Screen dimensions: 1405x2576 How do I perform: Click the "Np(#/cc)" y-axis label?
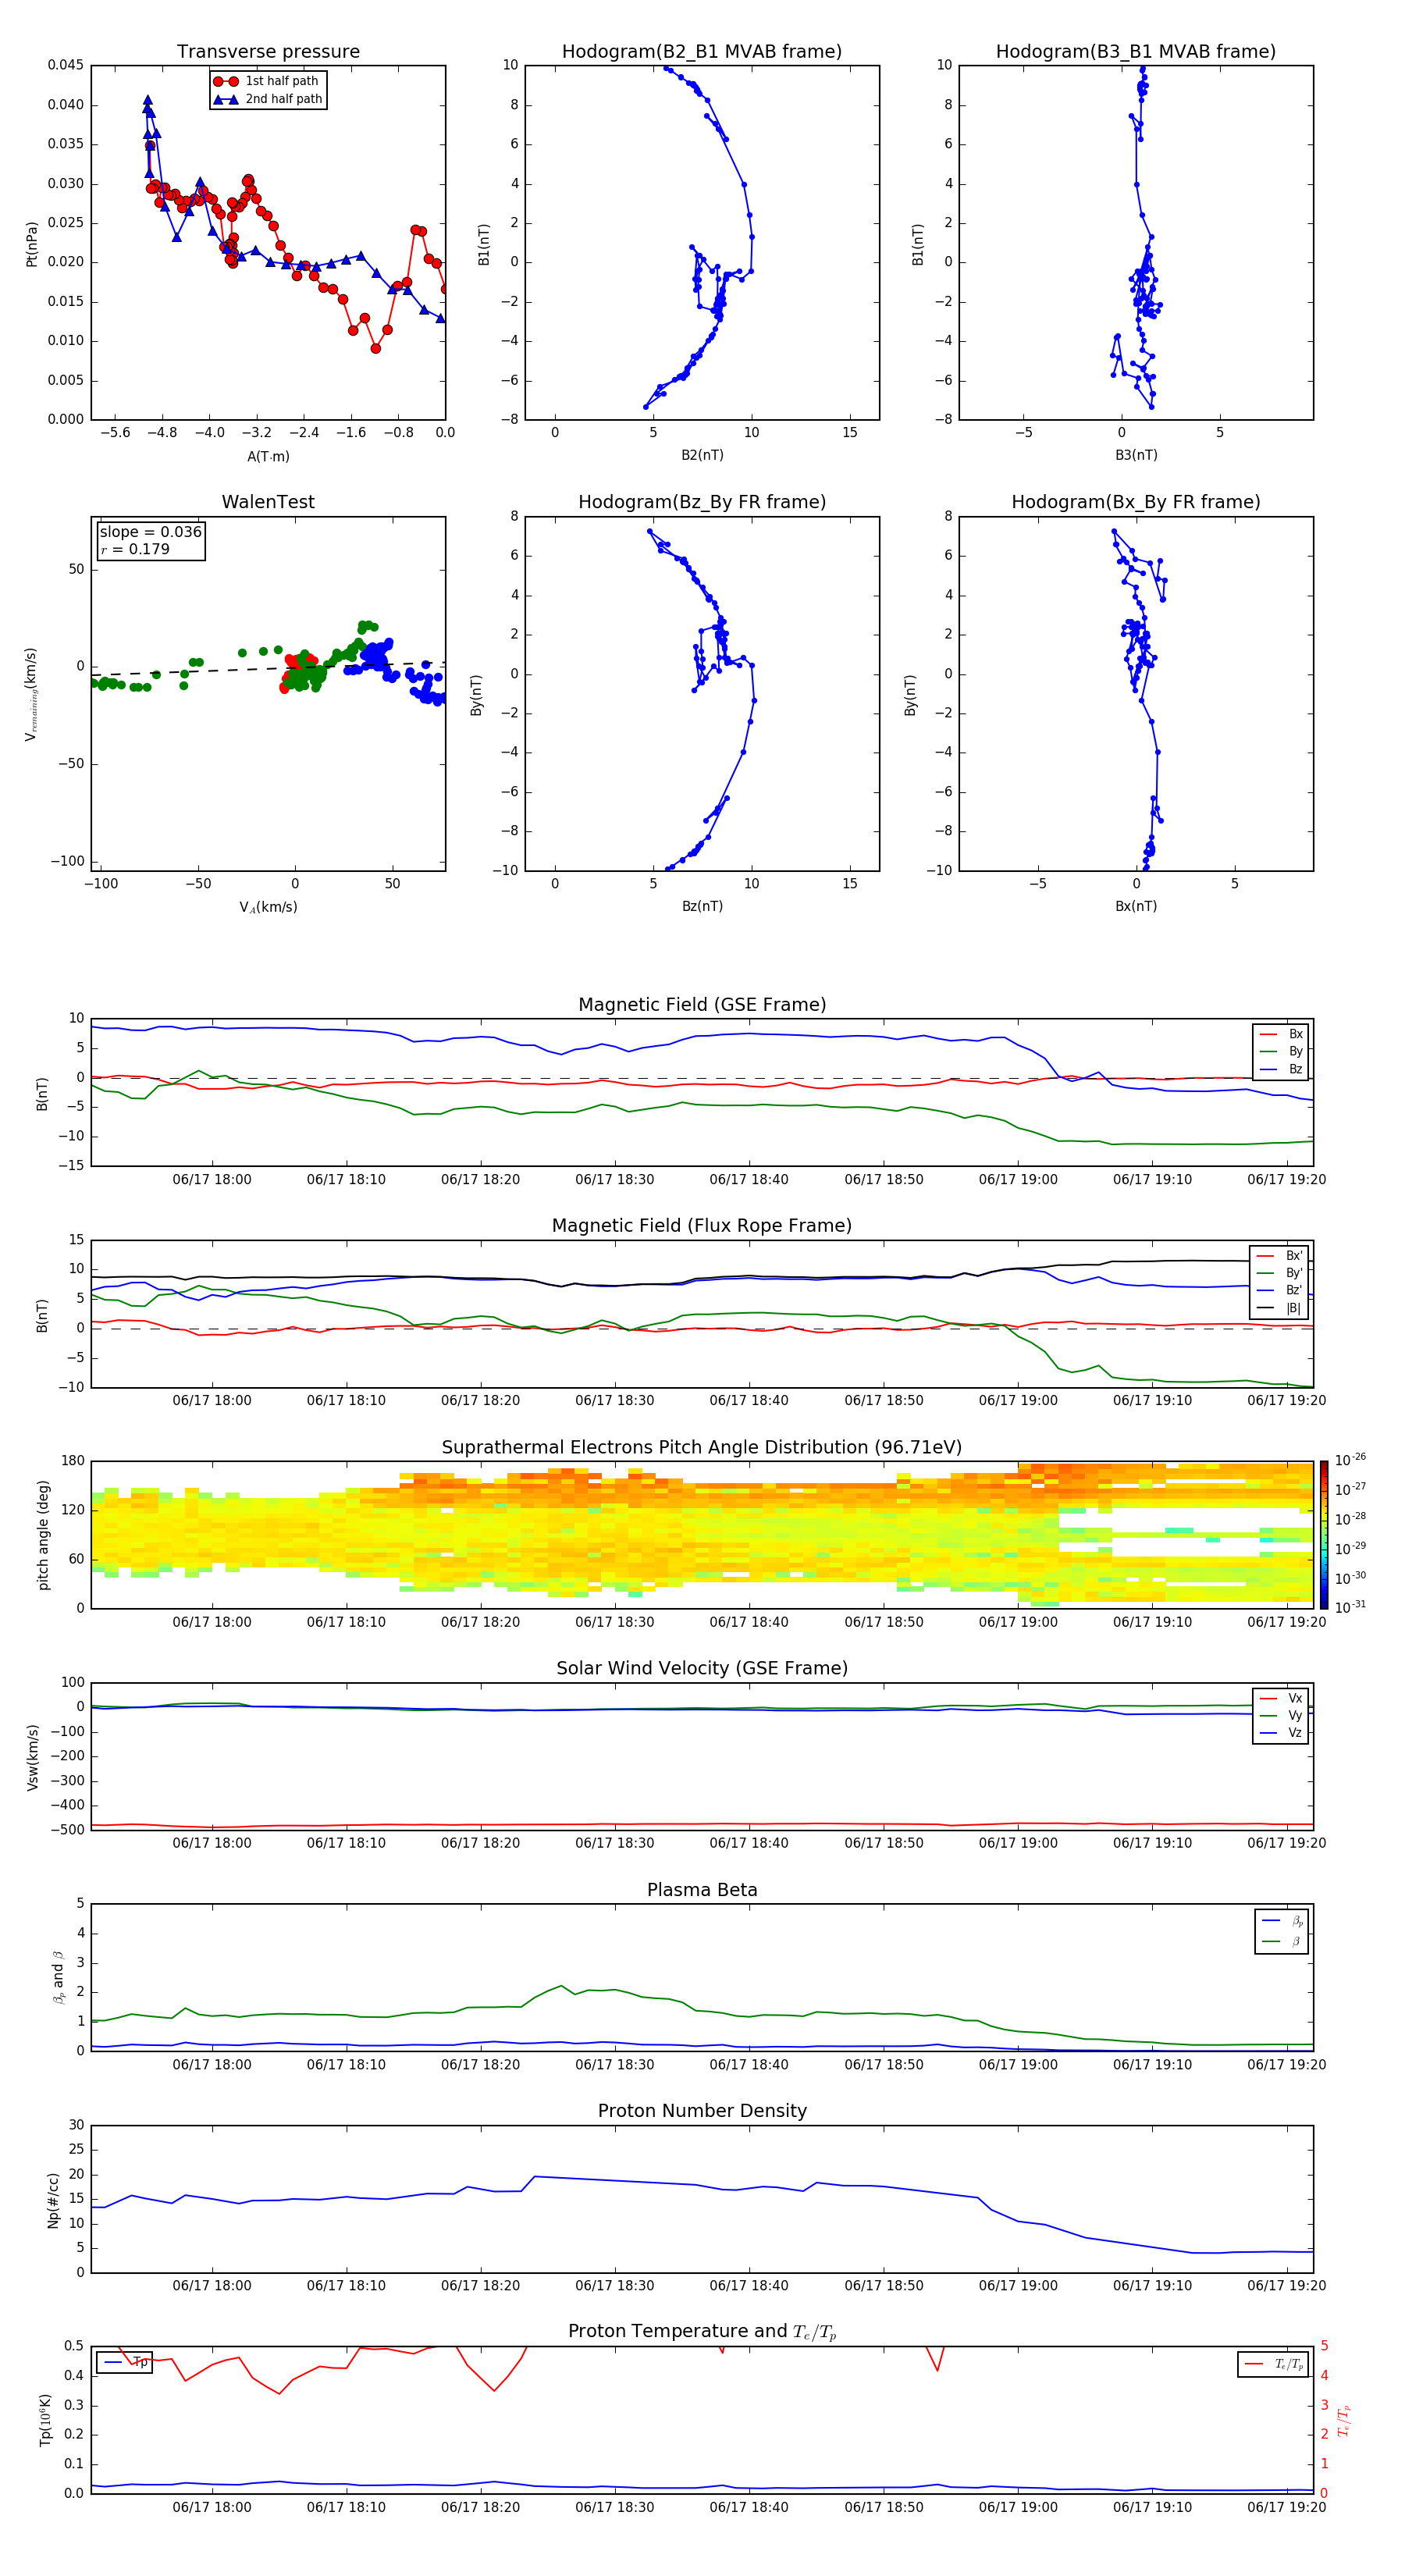[x=53, y=2199]
